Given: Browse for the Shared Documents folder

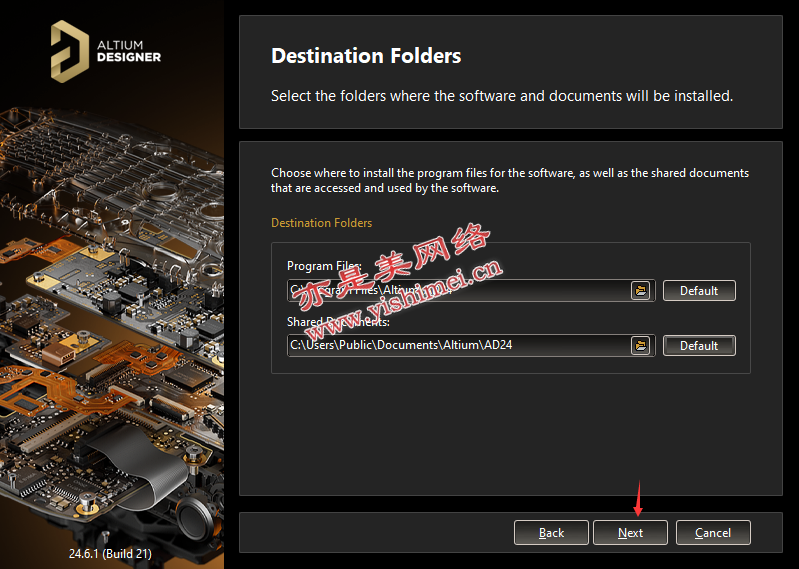Looking at the screenshot, I should pyautogui.click(x=641, y=345).
